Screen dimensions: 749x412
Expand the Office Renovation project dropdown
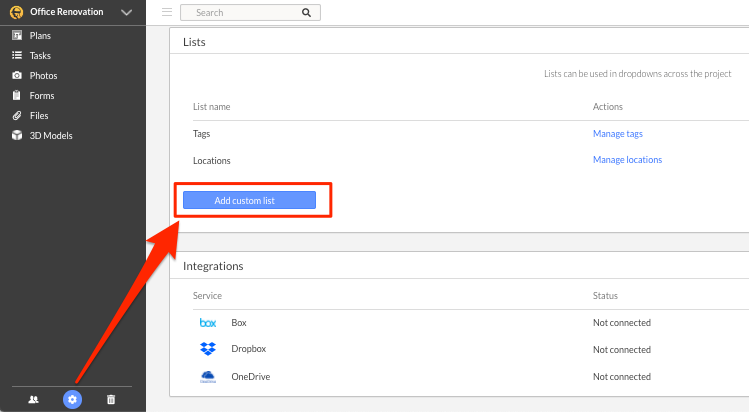tap(126, 12)
